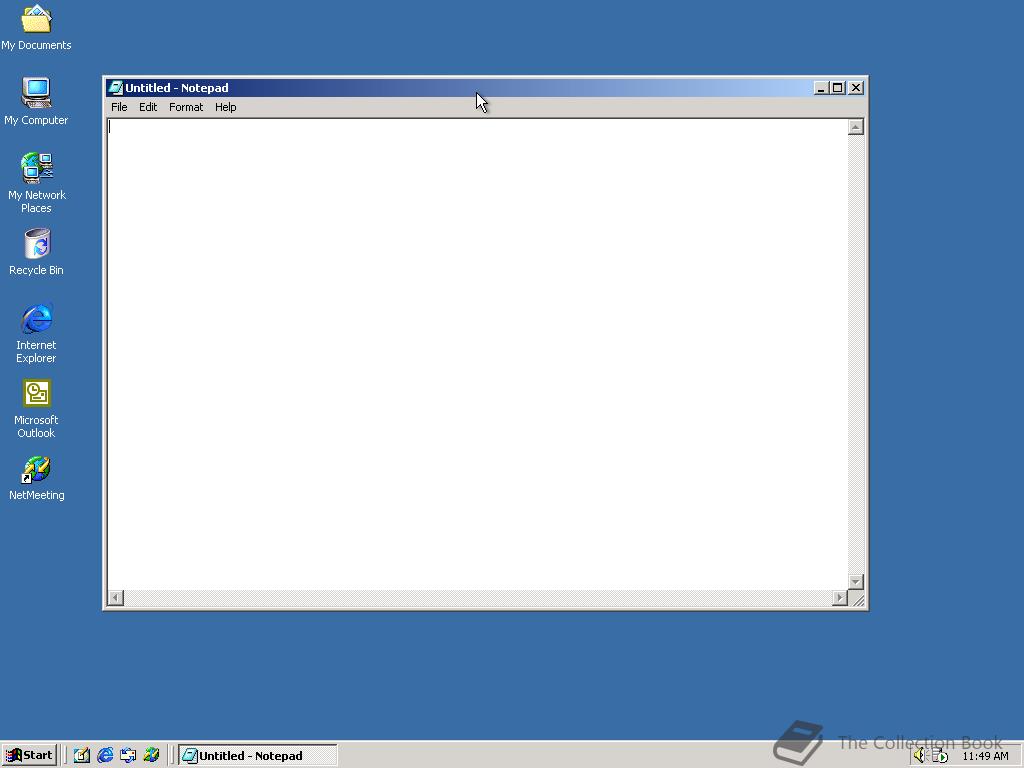Open the Edit menu in Notepad
Viewport: 1024px width, 768px height.
(148, 107)
